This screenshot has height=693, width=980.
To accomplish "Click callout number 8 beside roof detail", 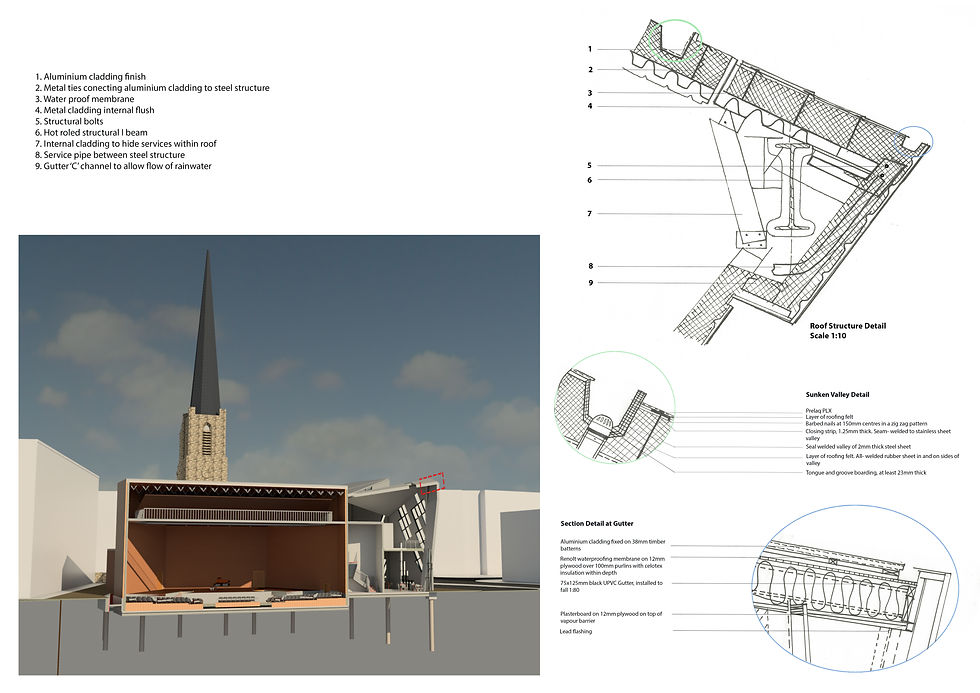I will (x=590, y=266).
